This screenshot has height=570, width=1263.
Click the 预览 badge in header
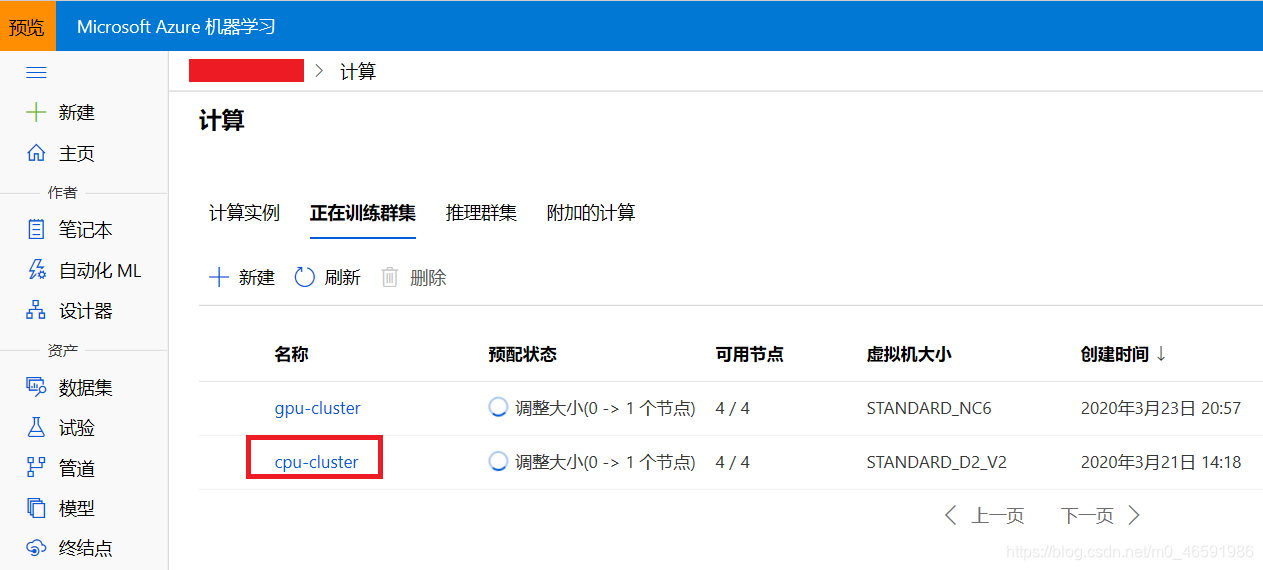[x=27, y=26]
